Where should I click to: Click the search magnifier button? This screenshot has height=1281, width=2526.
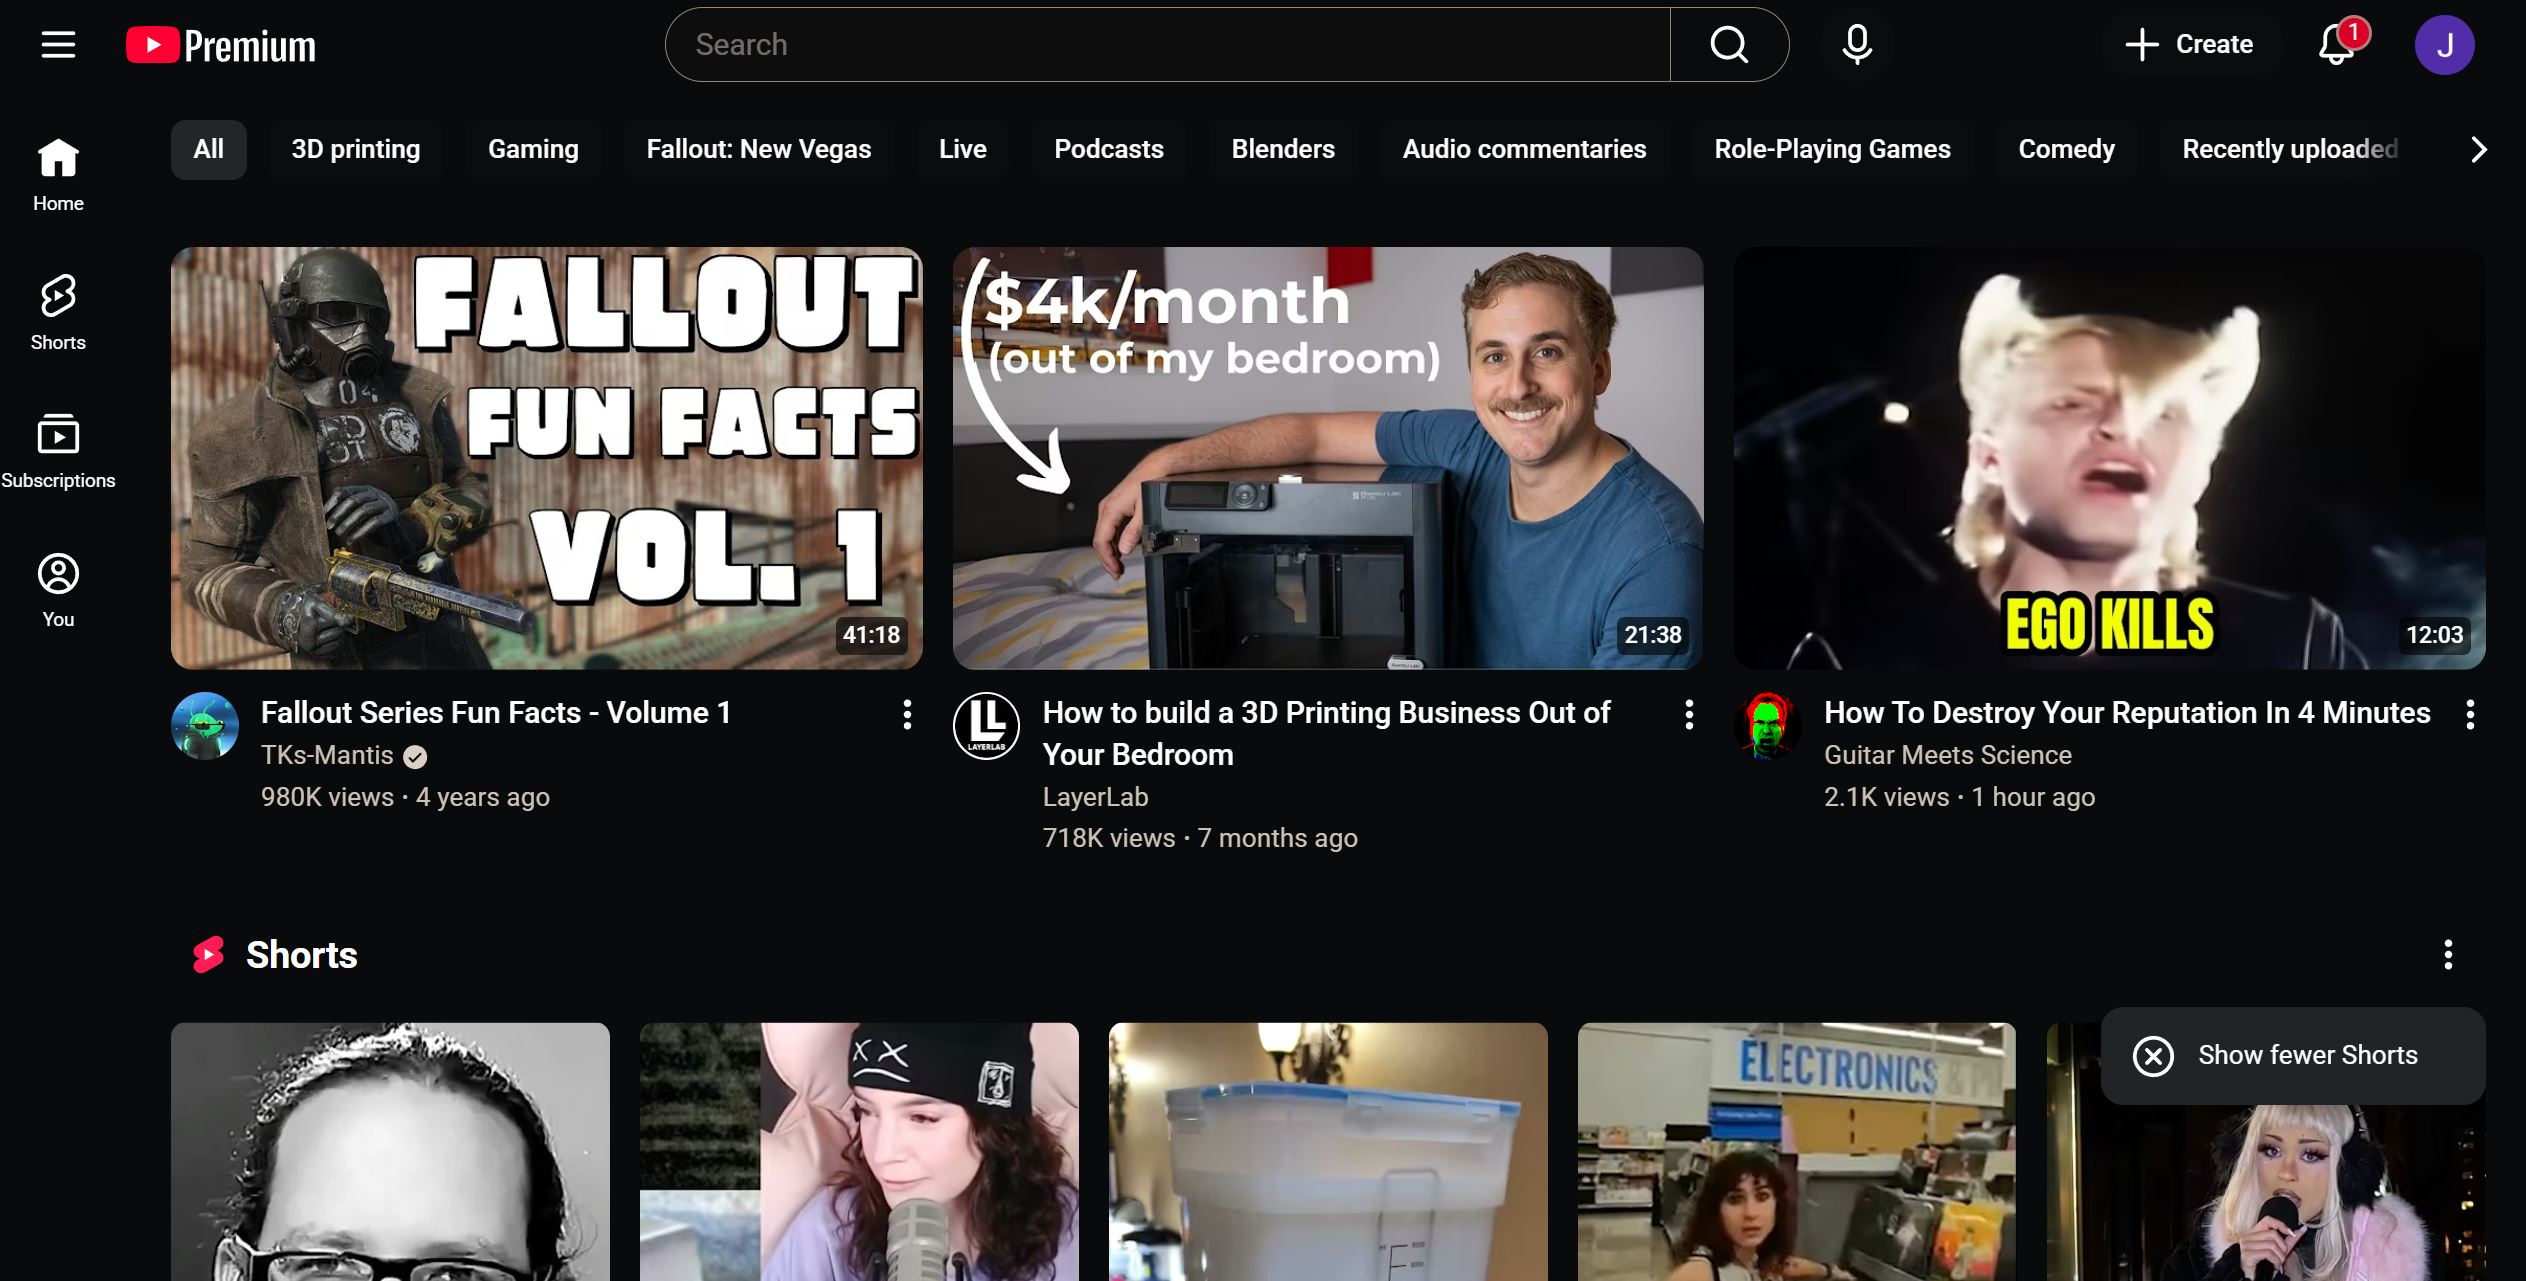pyautogui.click(x=1728, y=45)
